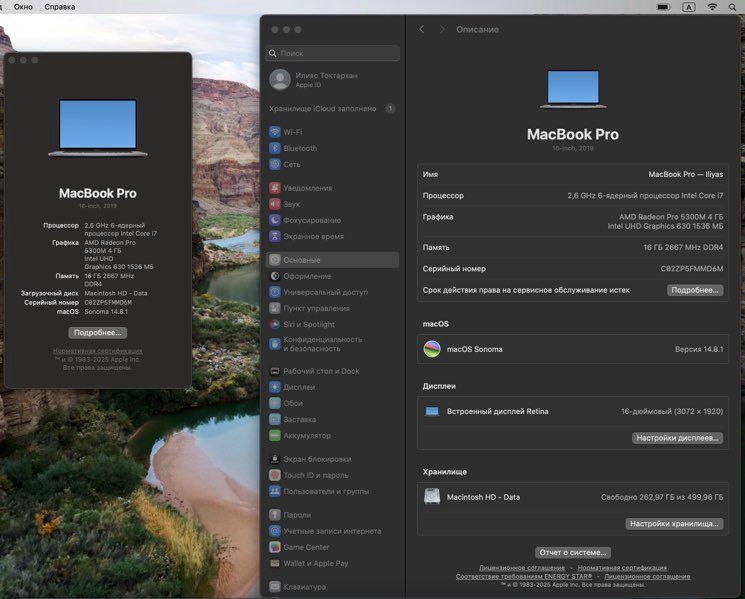This screenshot has height=599, width=745.
Task: Open Нормативная сертификация link in About window
Action: [x=97, y=351]
